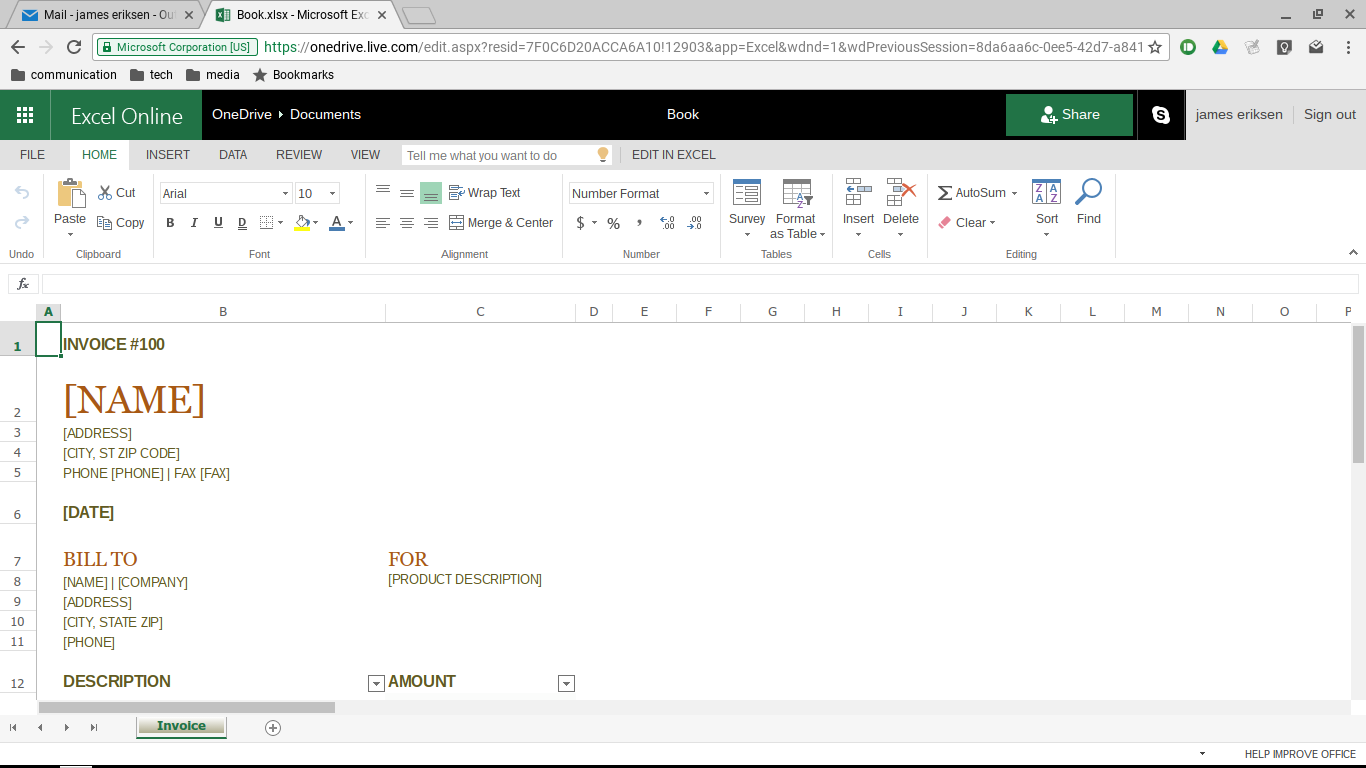Open the AMOUNT column filter dropdown
The width and height of the screenshot is (1366, 768).
click(566, 684)
